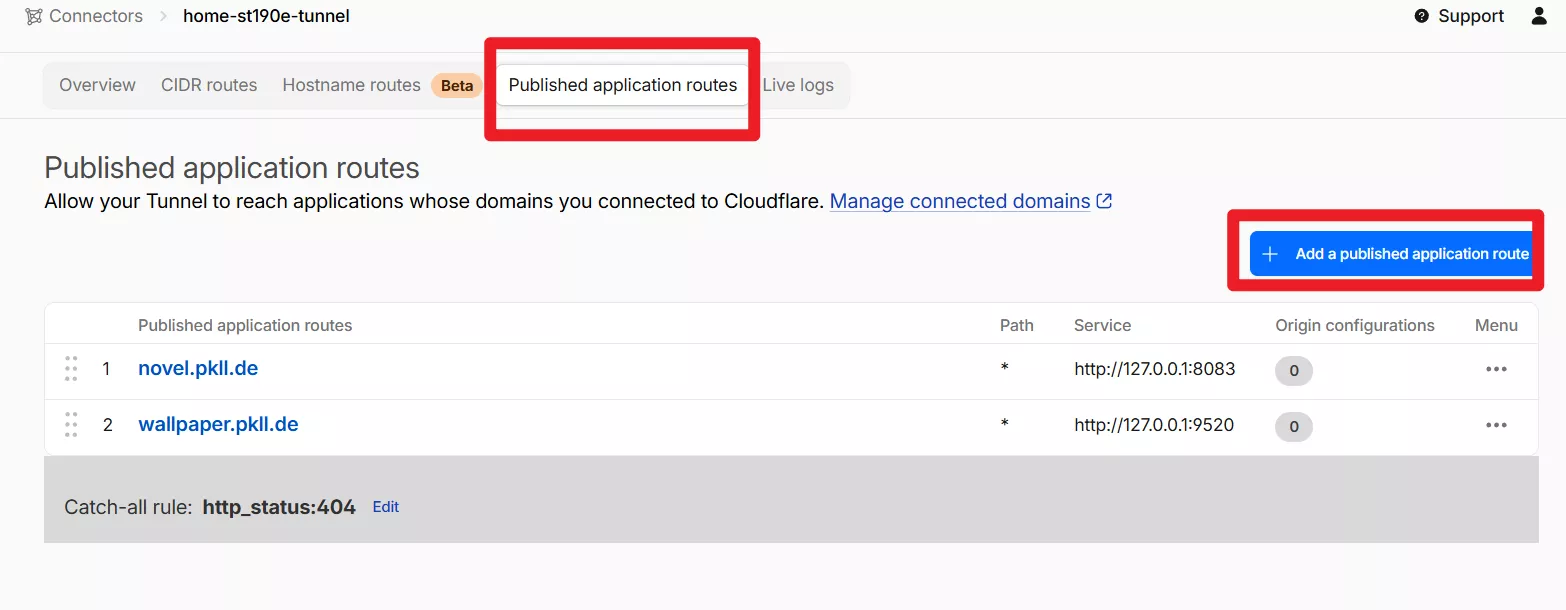
Task: Click row number 1 in the routes table
Action: (x=106, y=369)
